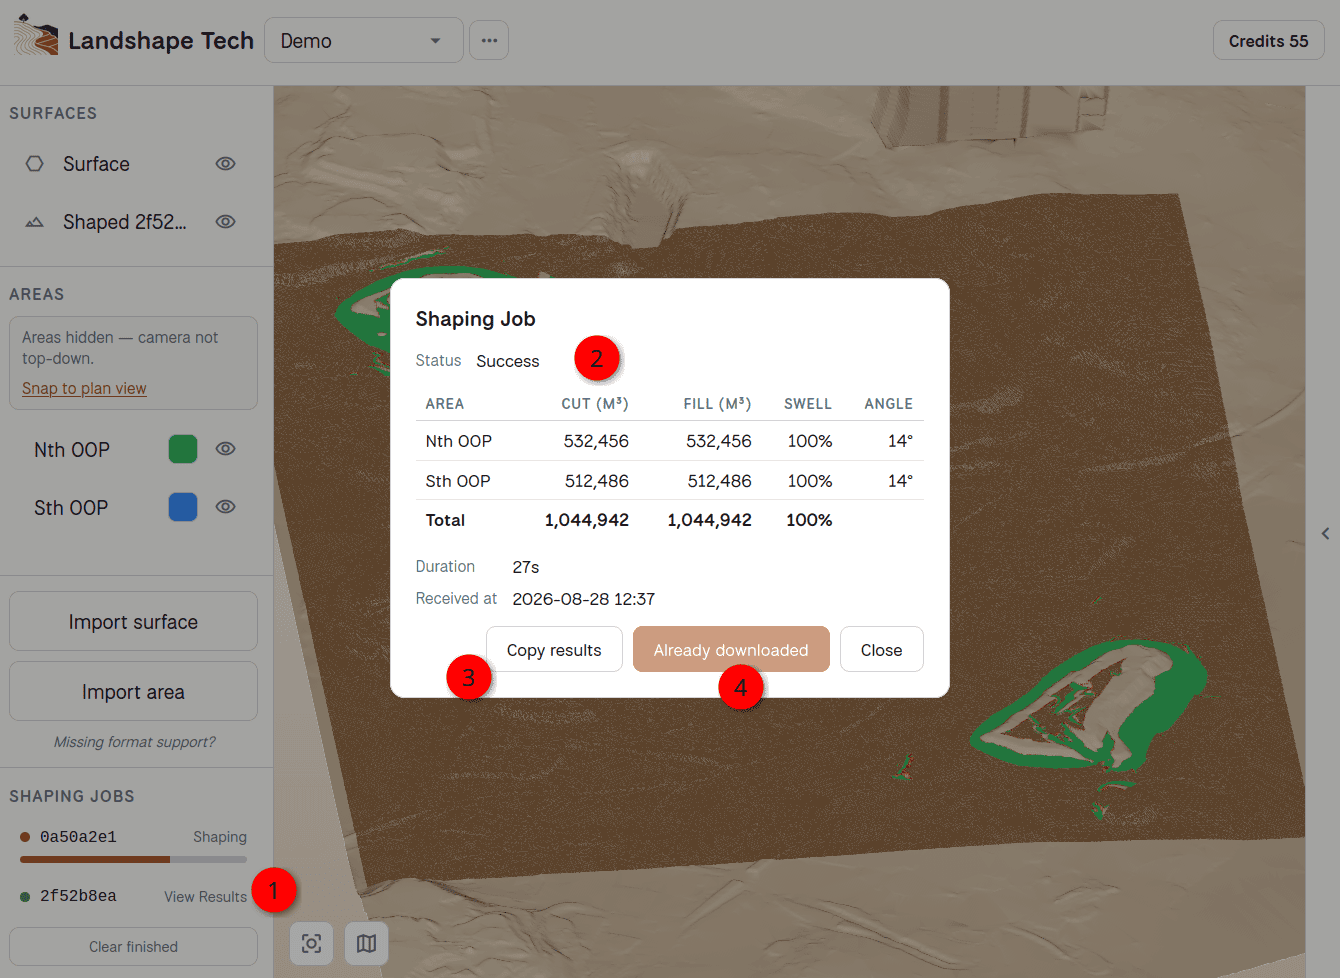Click the Already downloaded button
The height and width of the screenshot is (978, 1340).
(731, 650)
